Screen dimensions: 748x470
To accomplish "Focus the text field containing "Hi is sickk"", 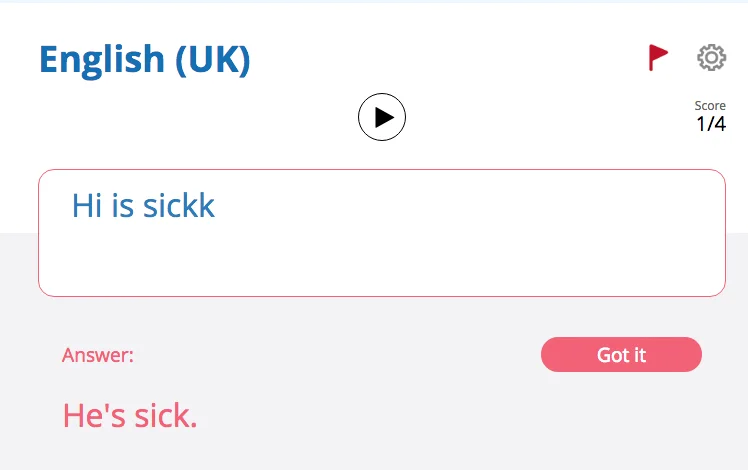I will click(x=381, y=233).
